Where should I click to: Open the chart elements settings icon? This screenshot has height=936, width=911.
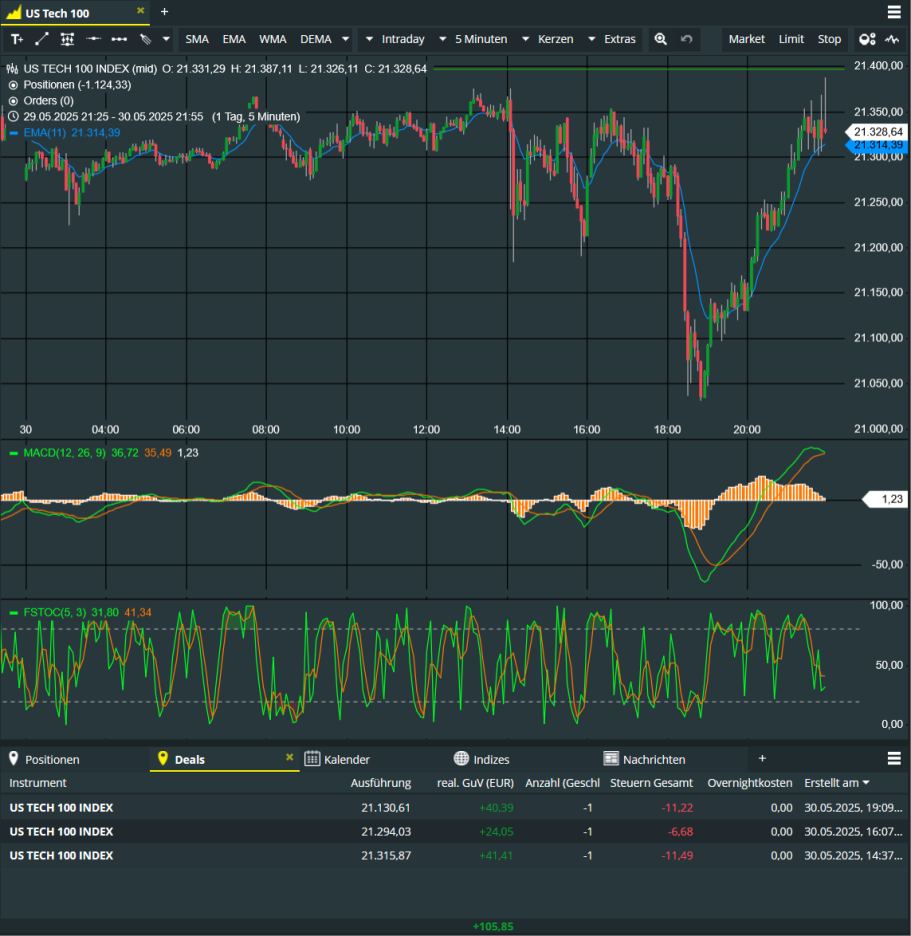(x=867, y=39)
